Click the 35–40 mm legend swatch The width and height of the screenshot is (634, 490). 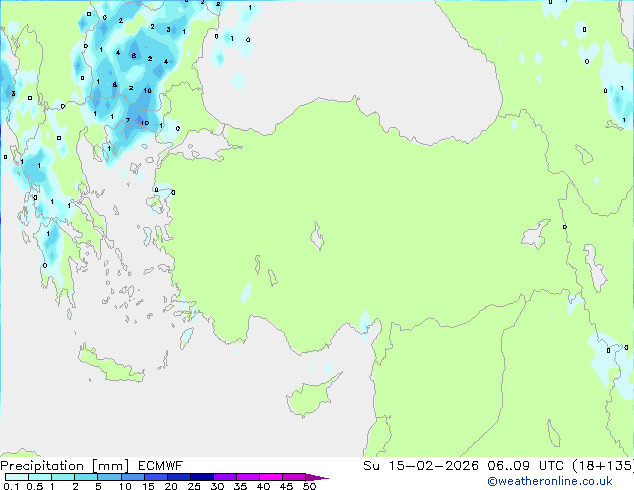[x=248, y=477]
